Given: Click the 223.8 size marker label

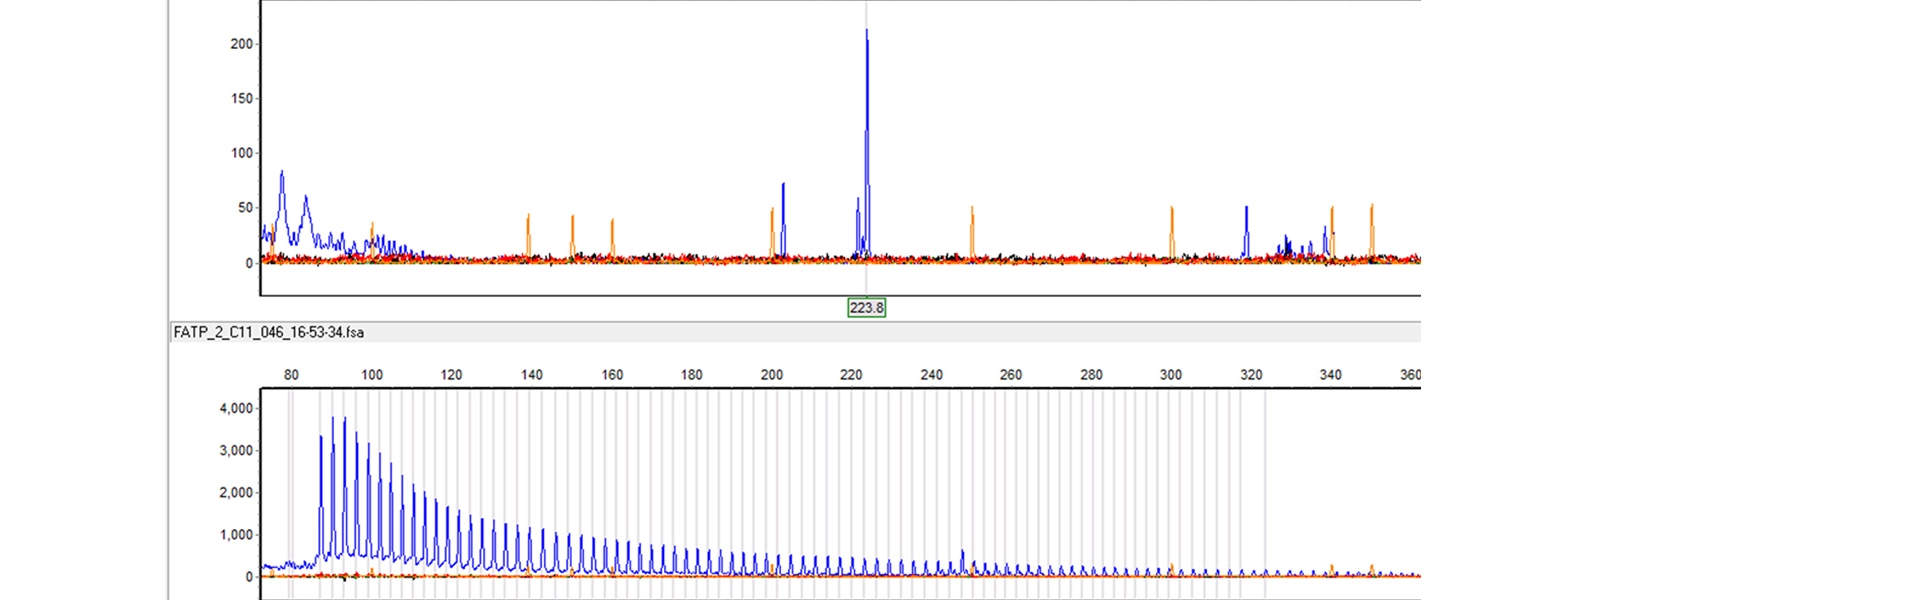Looking at the screenshot, I should (x=866, y=308).
